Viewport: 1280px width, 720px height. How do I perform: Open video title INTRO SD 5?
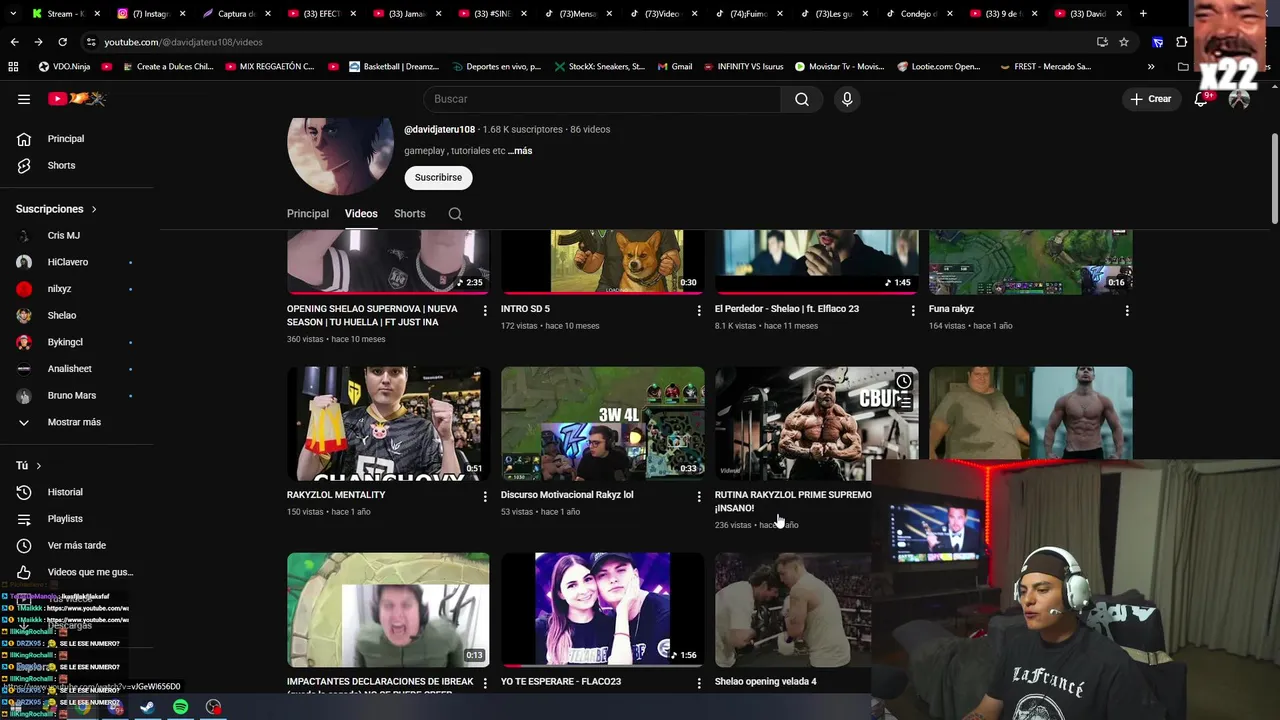525,309
